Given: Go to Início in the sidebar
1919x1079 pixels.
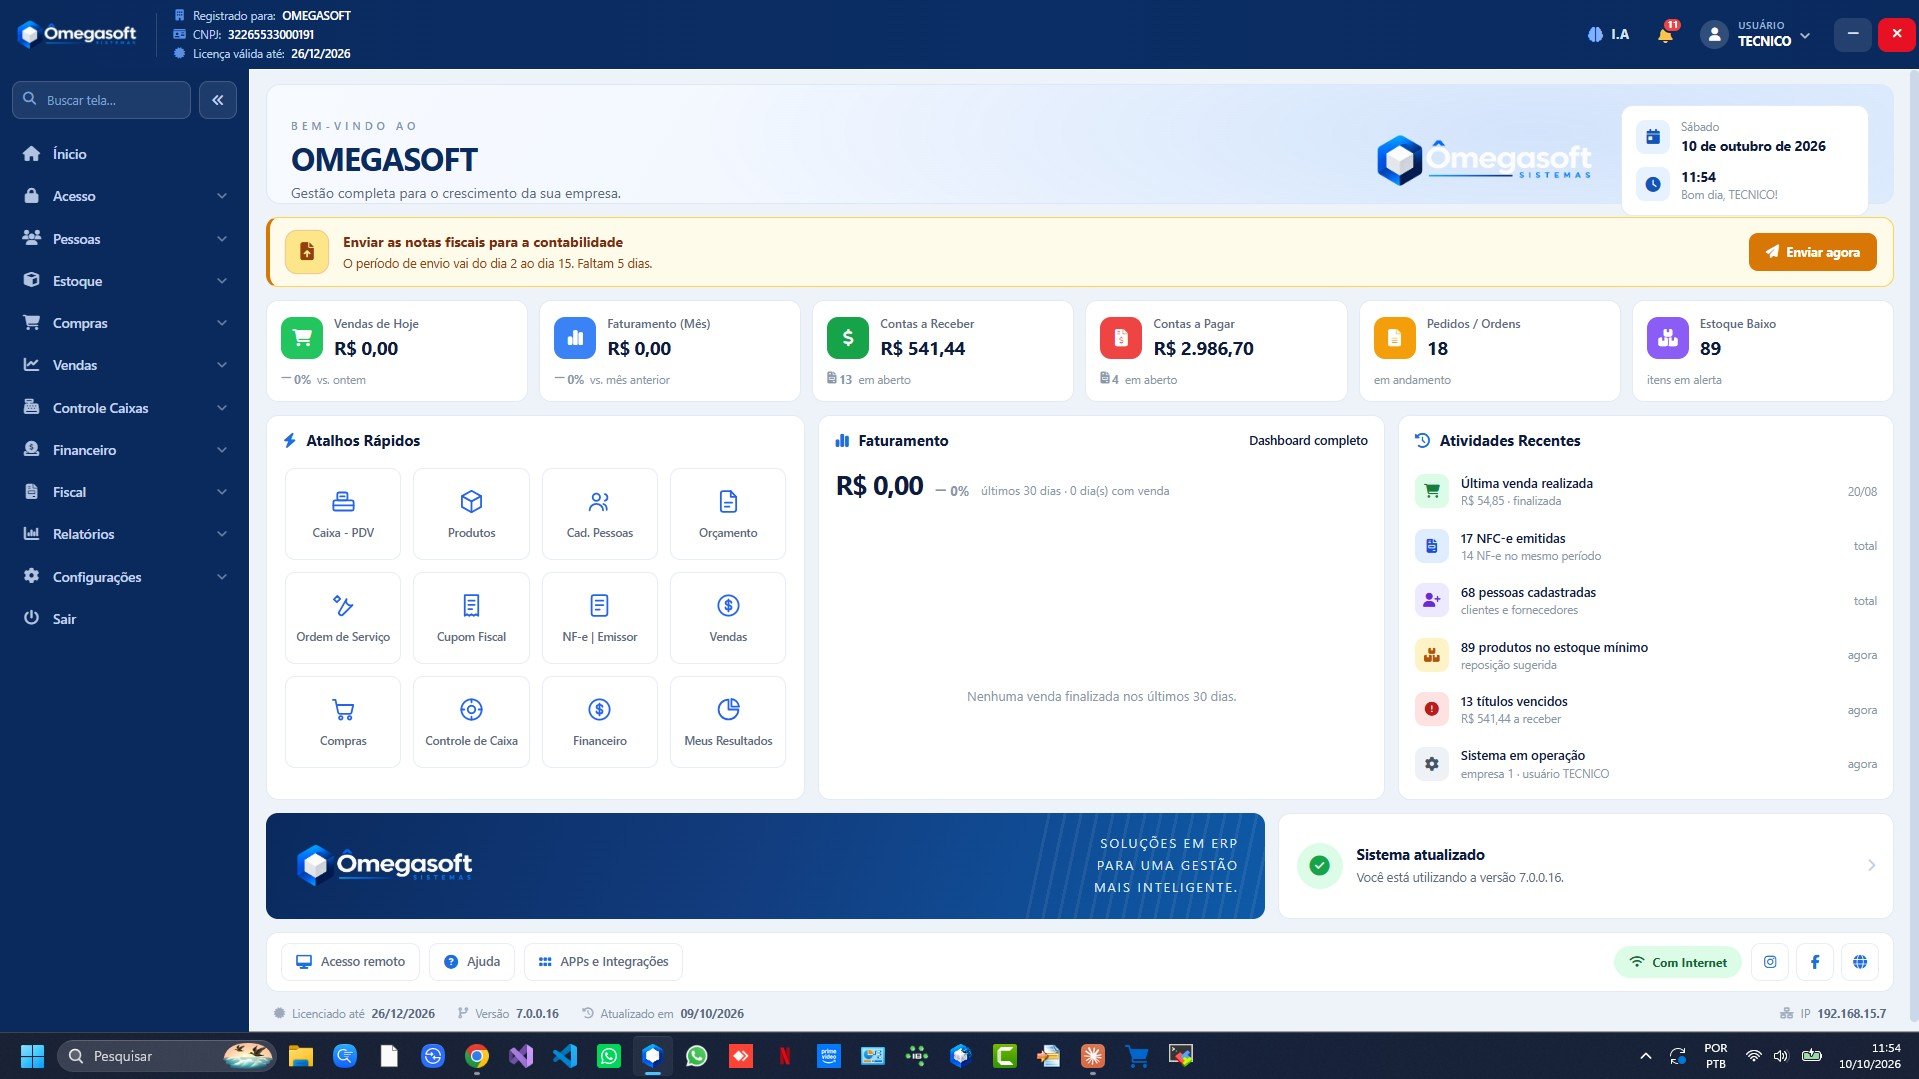Looking at the screenshot, I should point(125,154).
